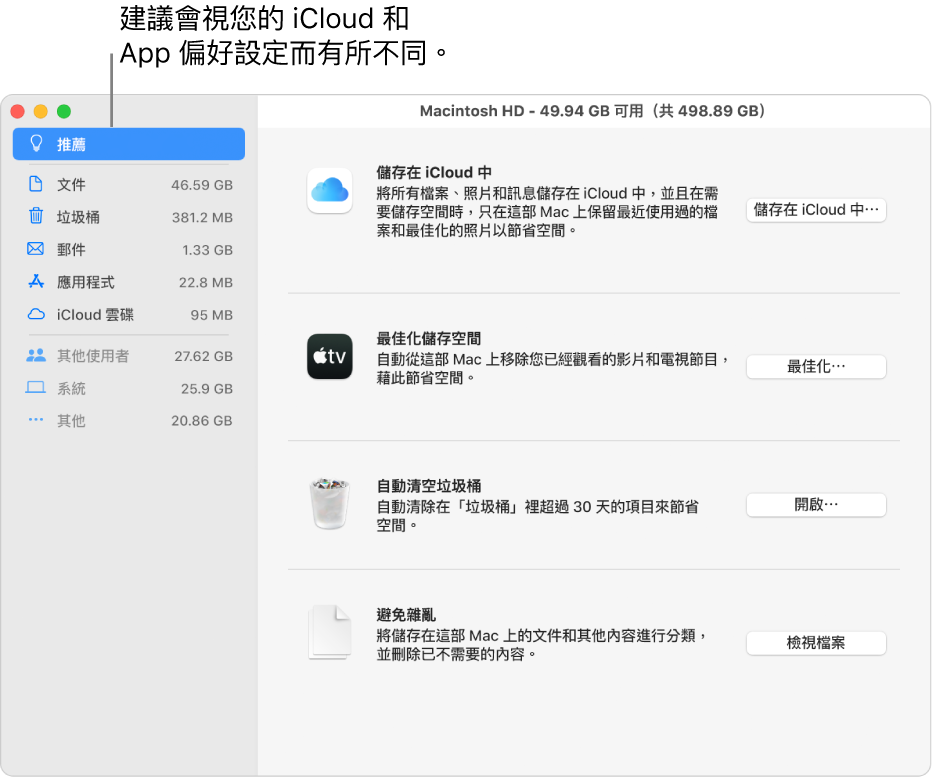Click the Apple TV app icon
Screen dimensions: 934x777
click(329, 356)
